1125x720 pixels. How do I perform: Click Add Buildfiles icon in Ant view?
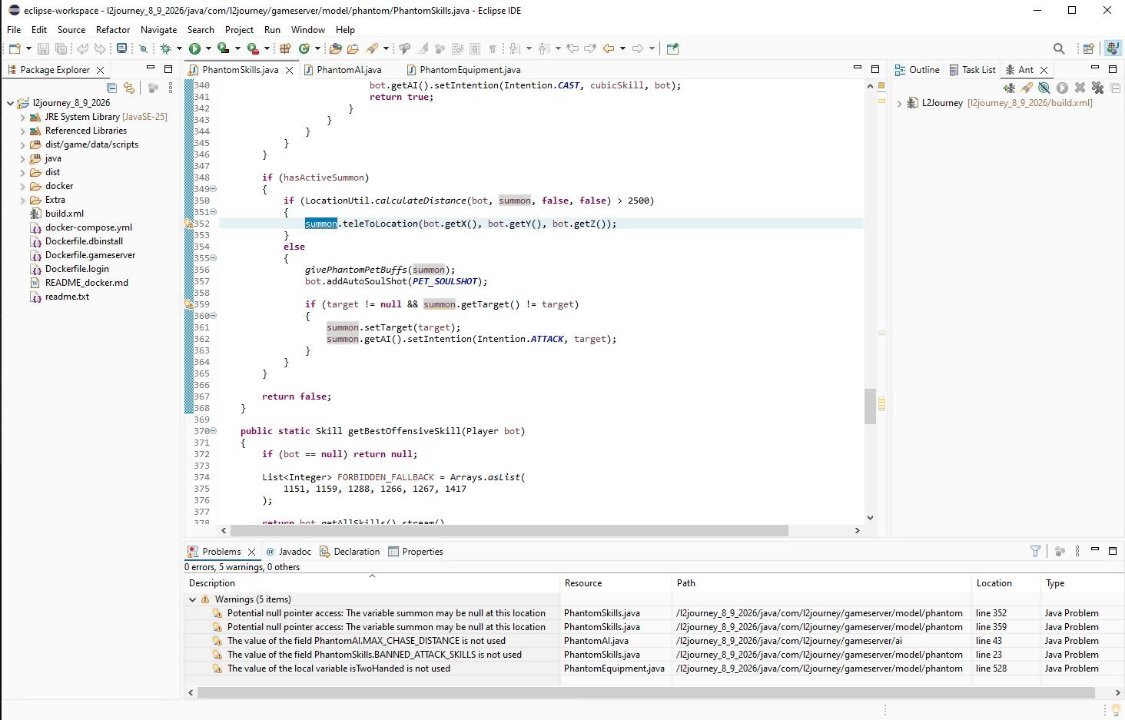[1009, 87]
